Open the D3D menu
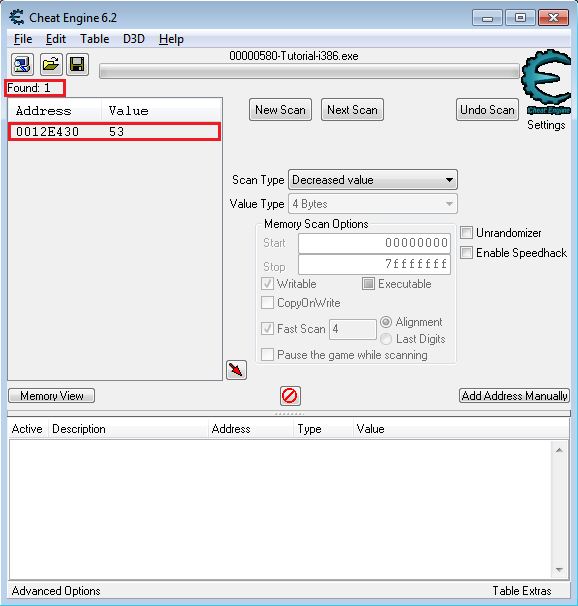The height and width of the screenshot is (606, 578). point(134,39)
